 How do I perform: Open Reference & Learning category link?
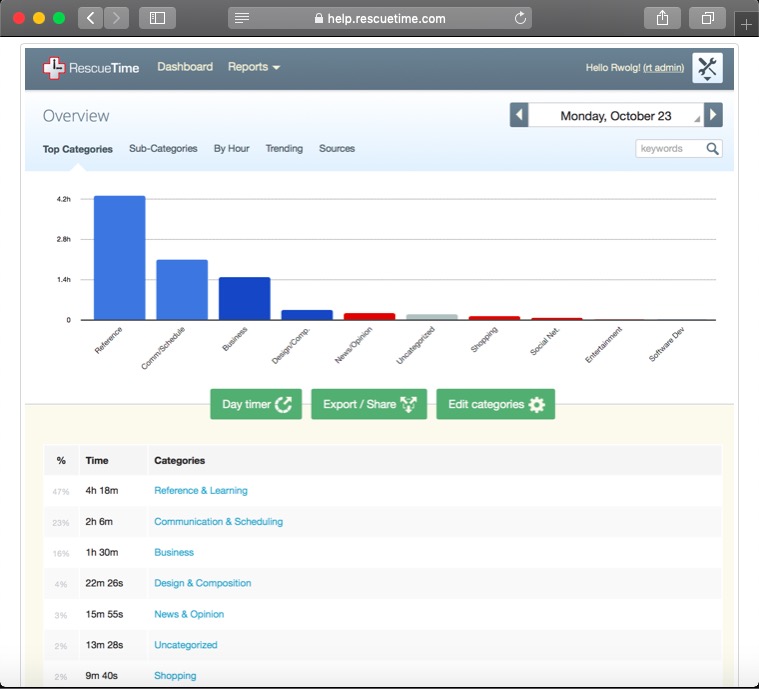coord(201,490)
